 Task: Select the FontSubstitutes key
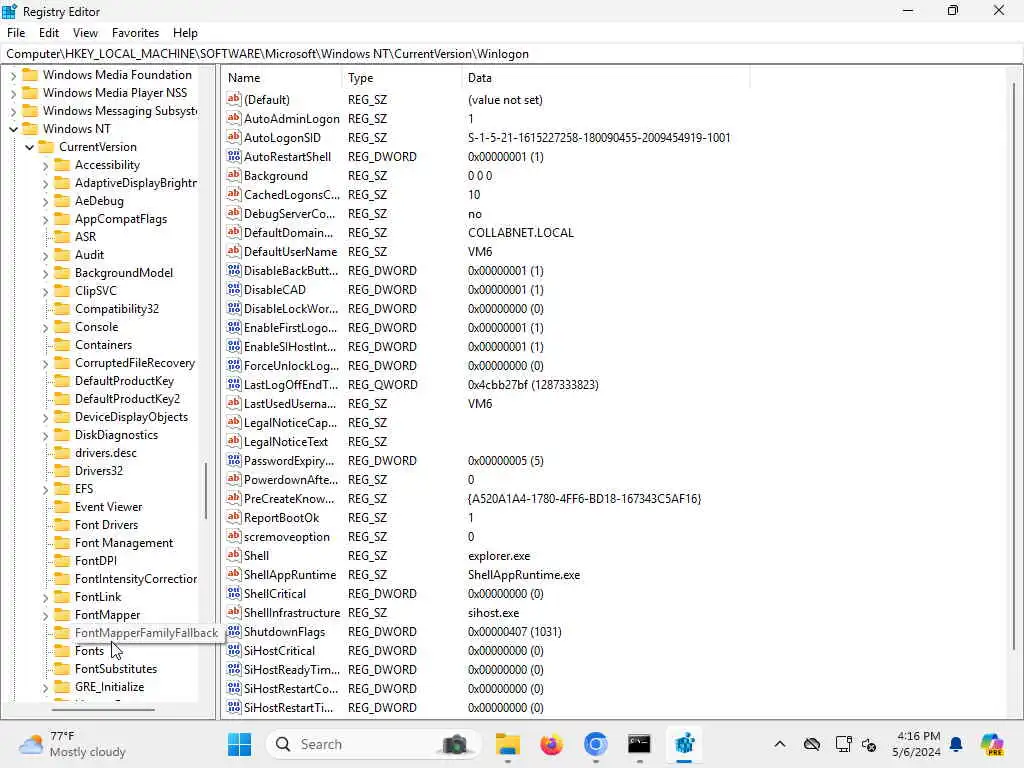[x=116, y=669]
